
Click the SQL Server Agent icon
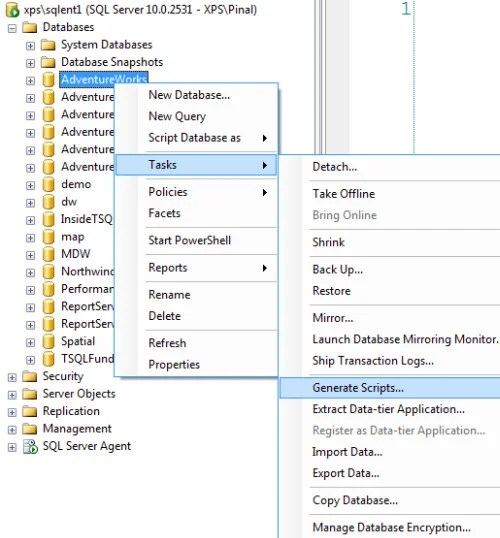tap(30, 446)
